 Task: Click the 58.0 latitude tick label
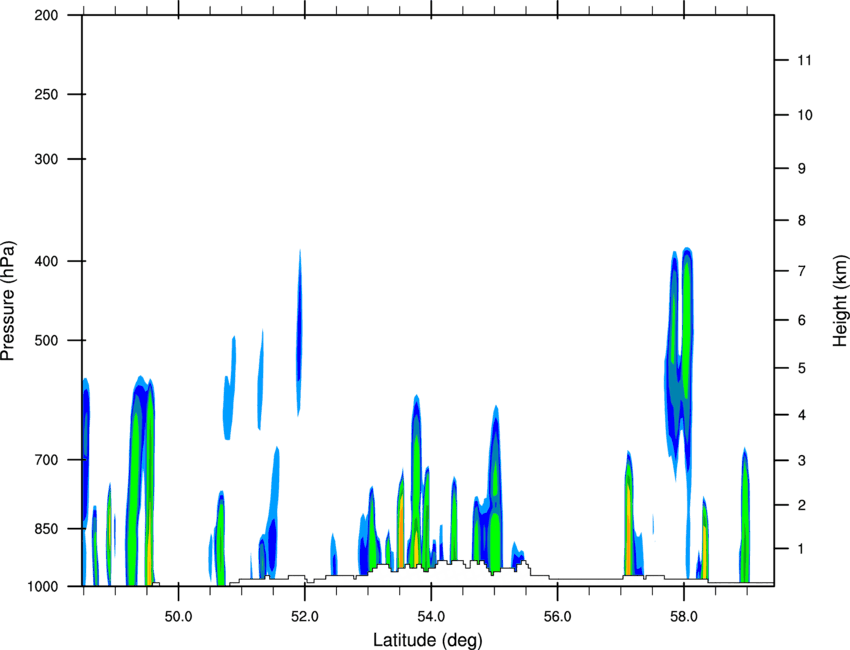[x=684, y=617]
